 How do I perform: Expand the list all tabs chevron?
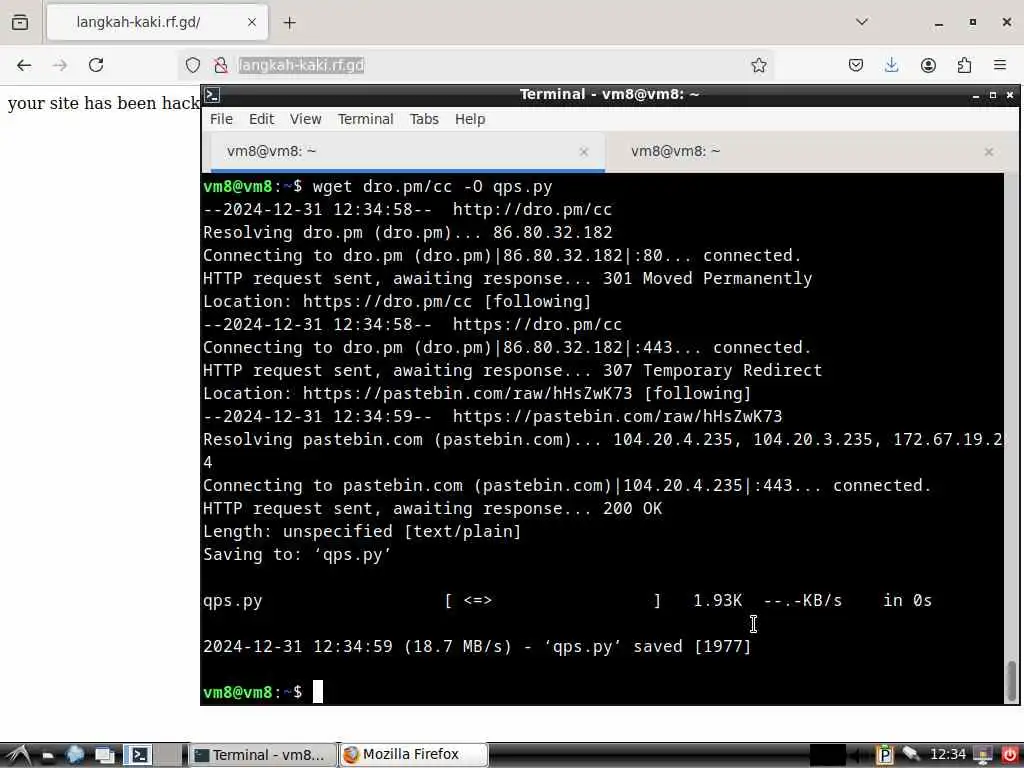click(x=862, y=22)
